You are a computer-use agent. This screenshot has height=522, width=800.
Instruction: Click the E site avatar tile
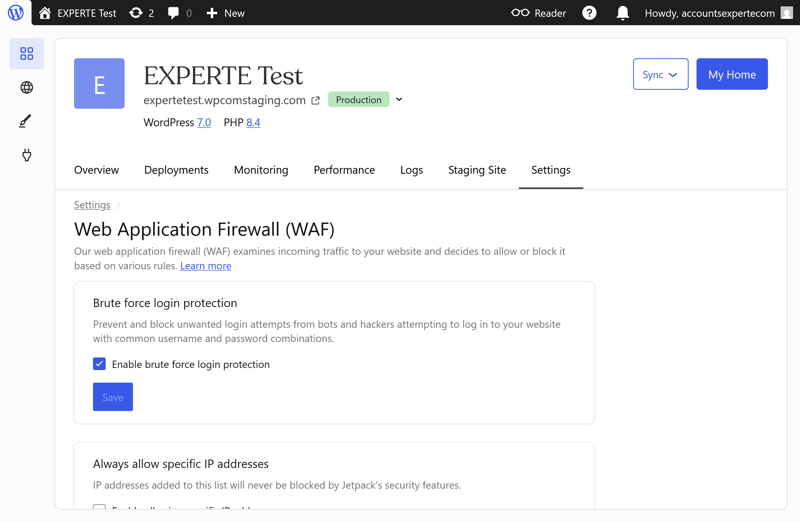pos(99,83)
